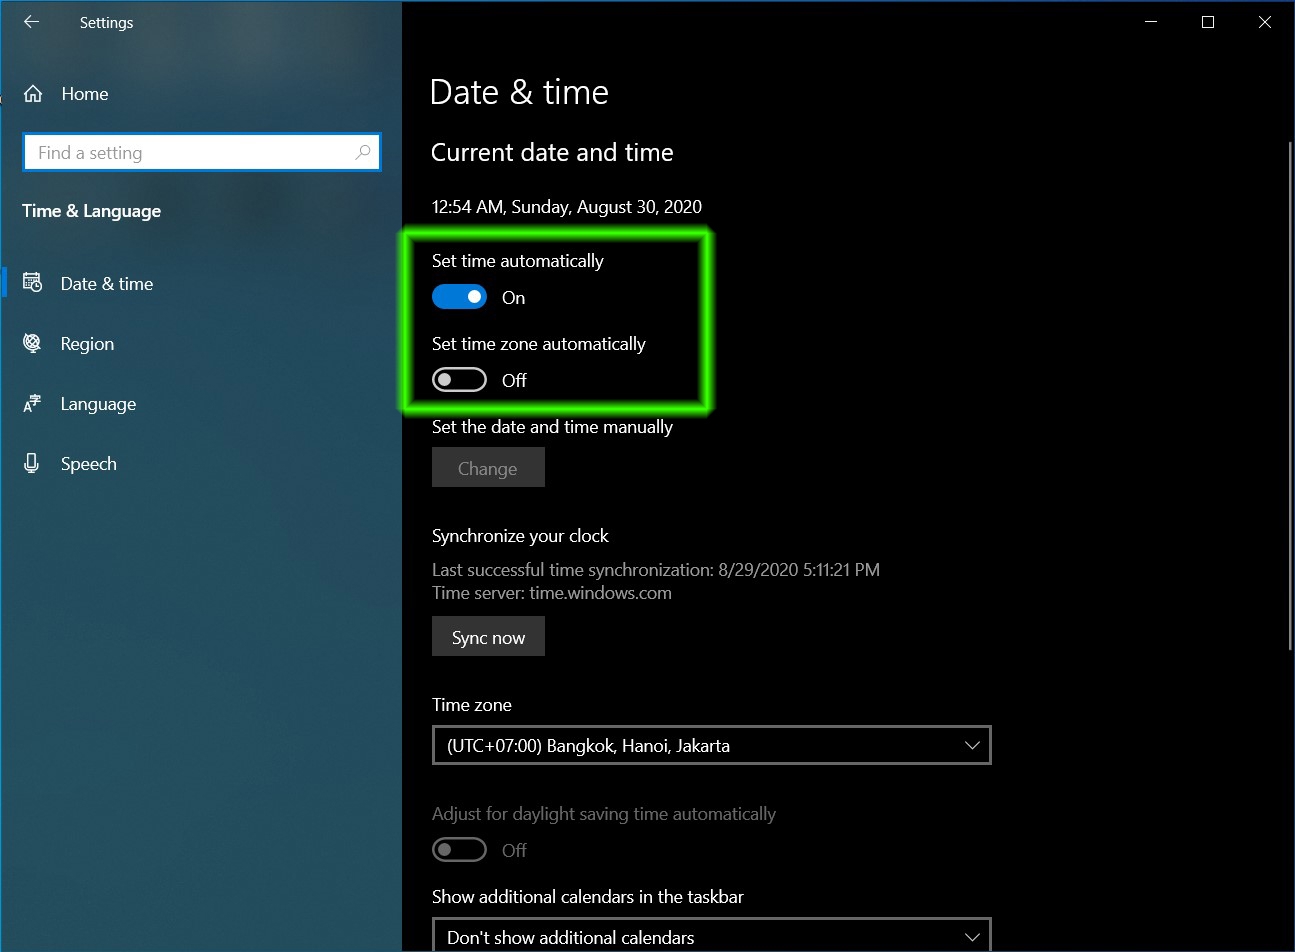Screen dimensions: 1295x952
Task: Click the vertical scrollbar on the right
Action: (1289, 395)
